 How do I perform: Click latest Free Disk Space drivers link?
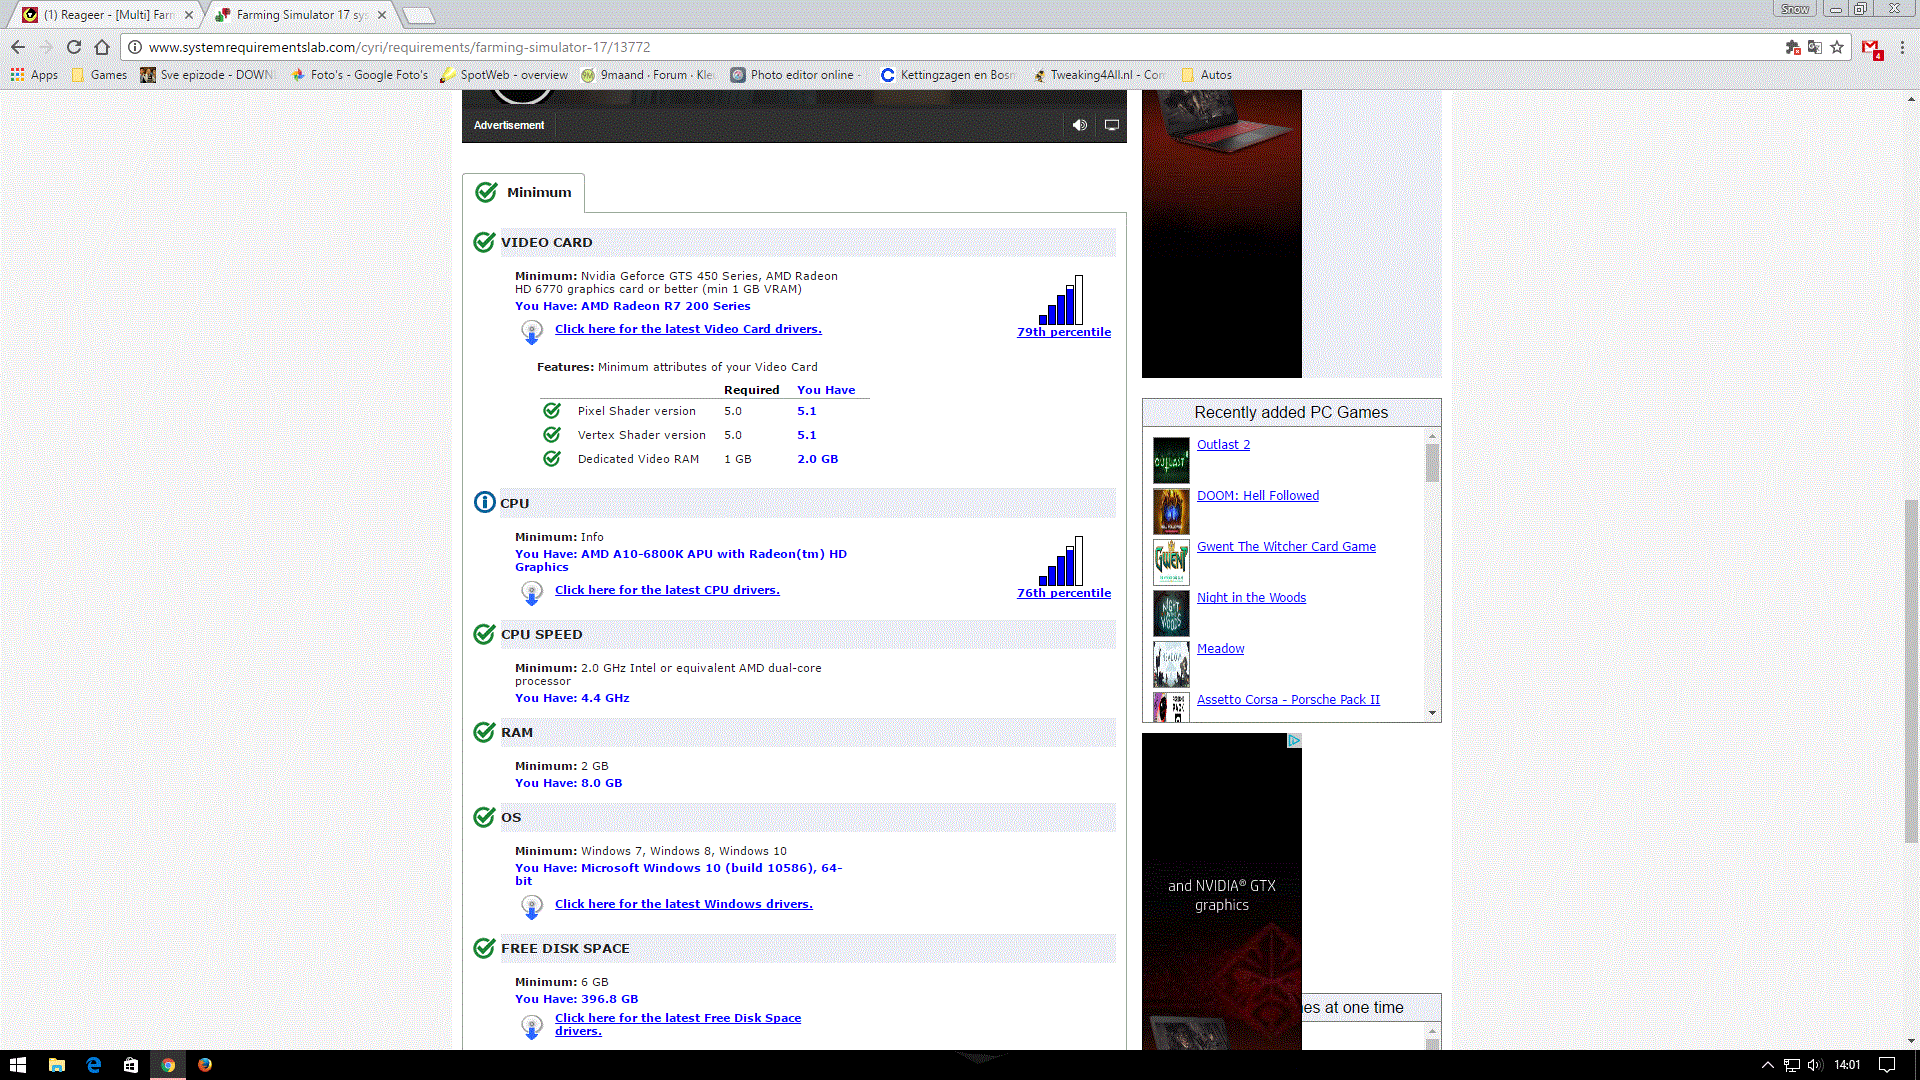[x=678, y=1024]
